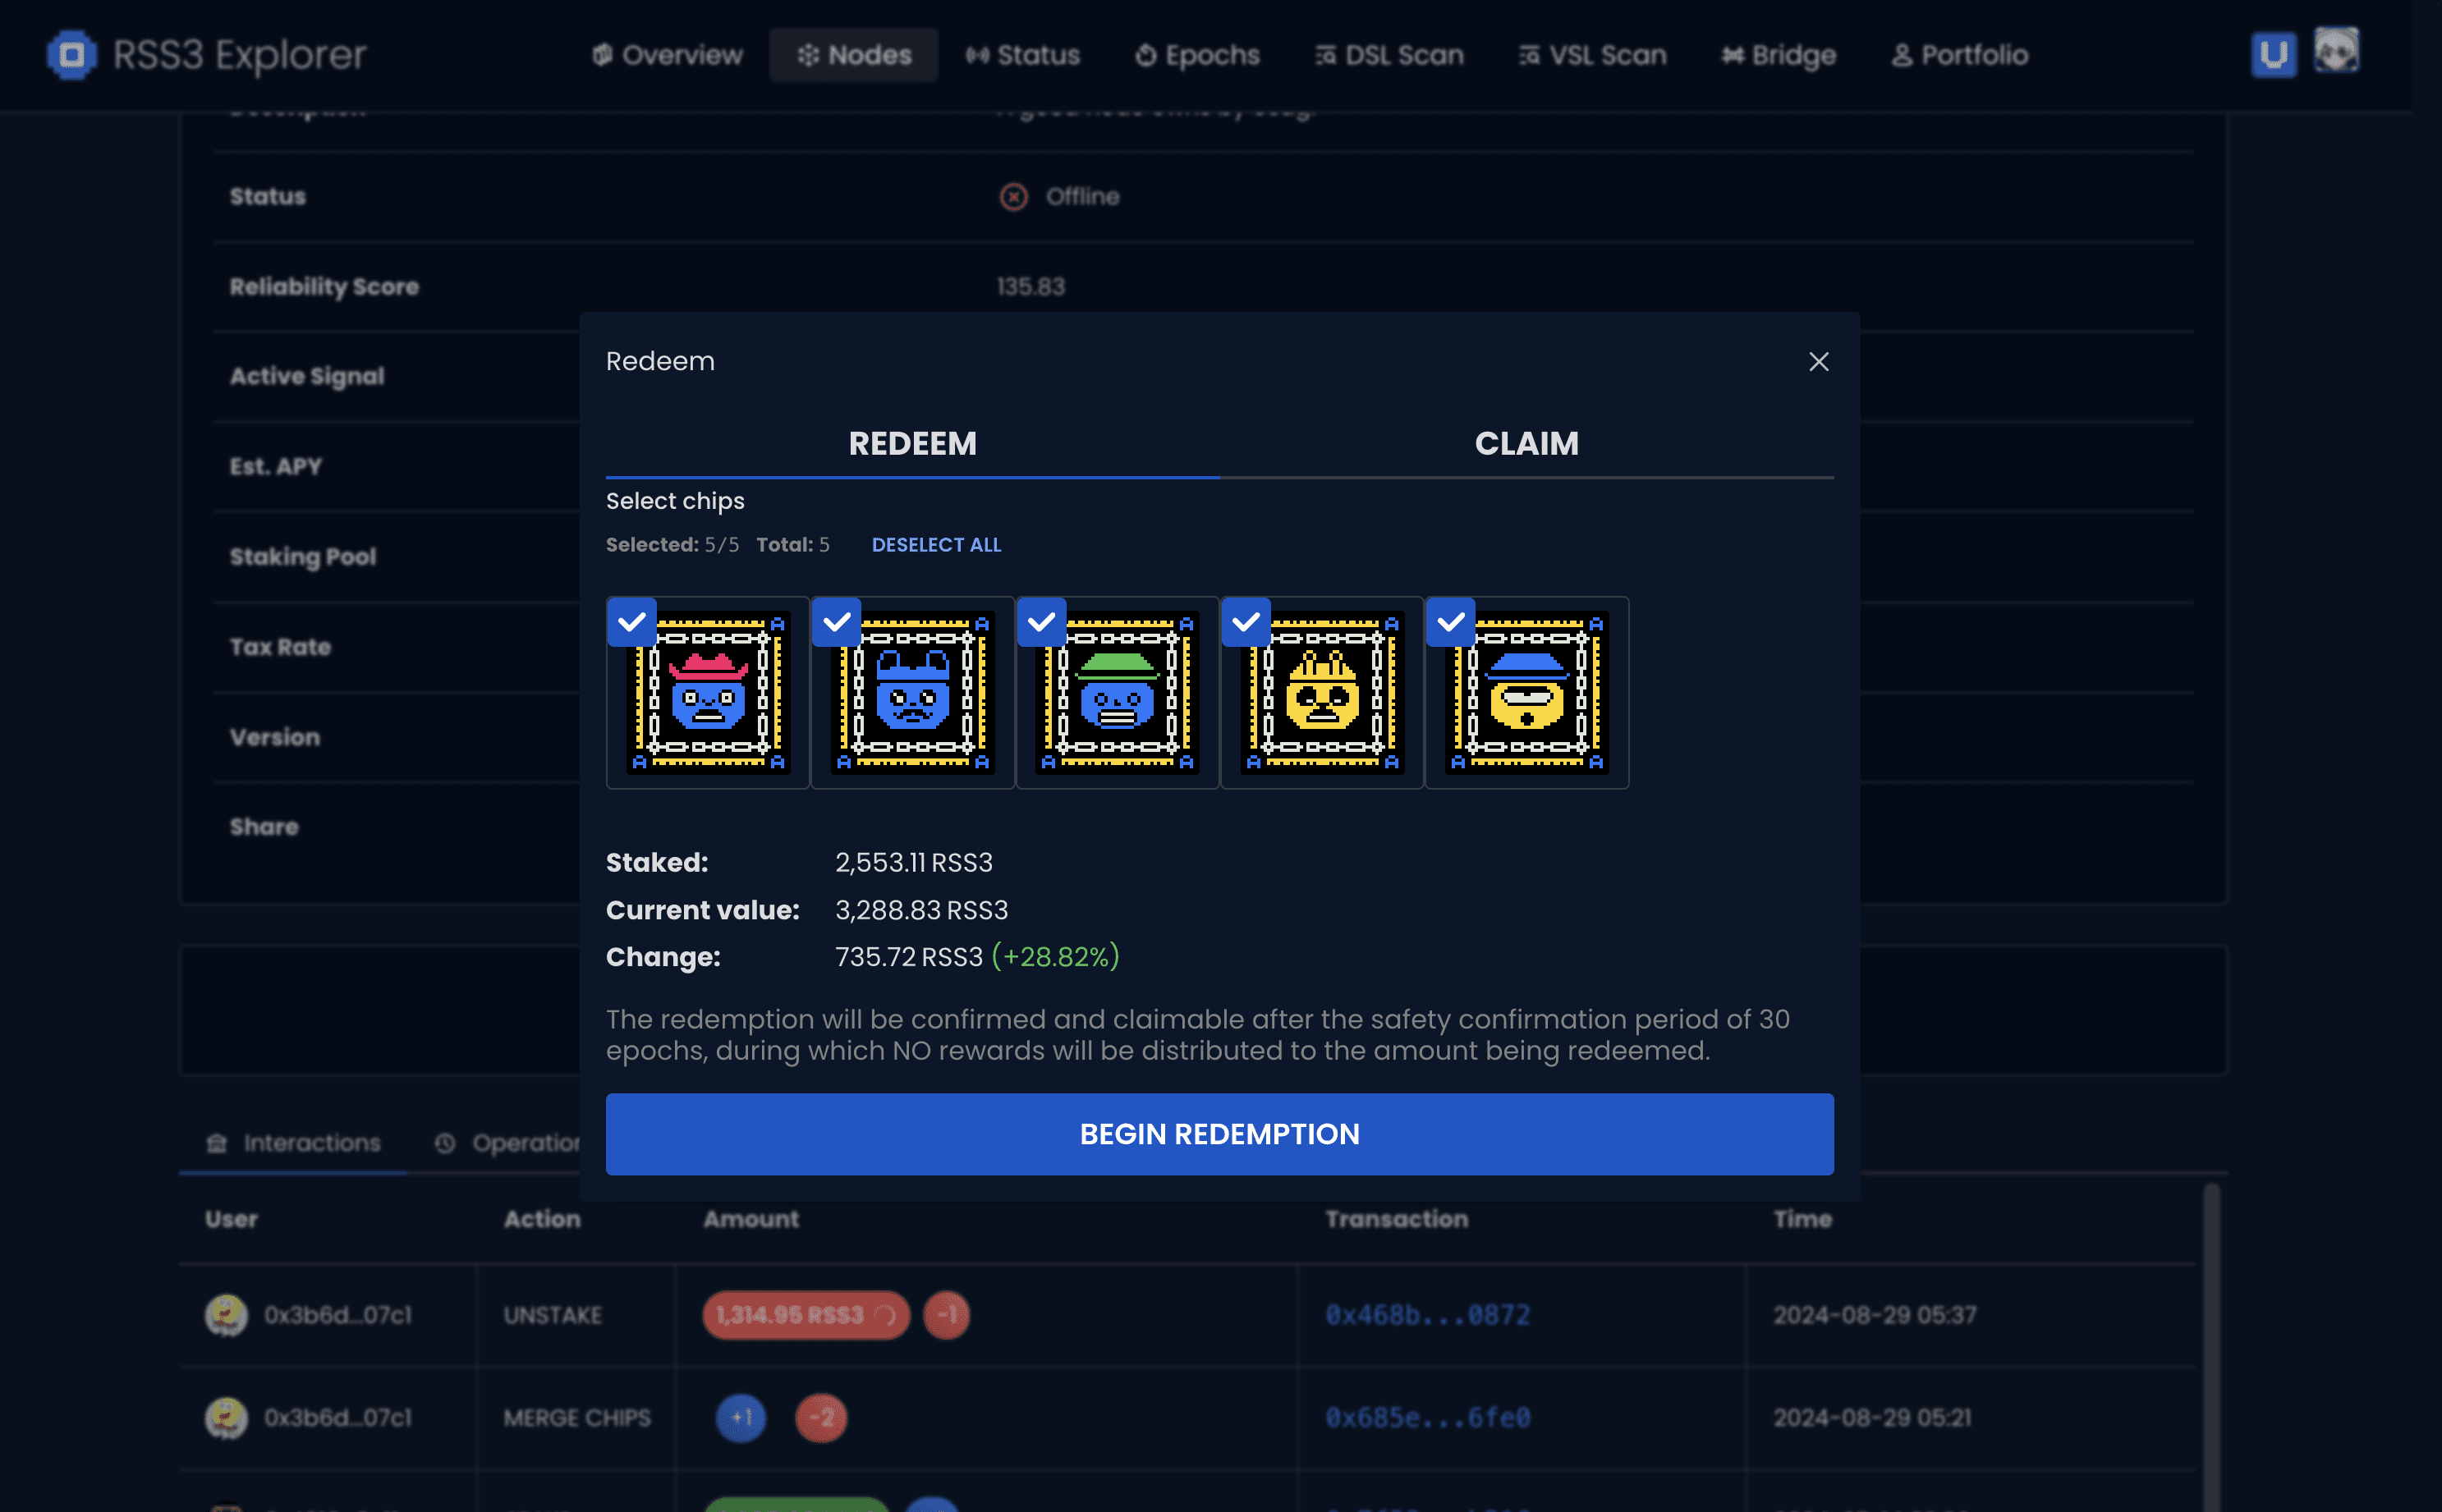Click the RSS3 Explorer logo icon
Screen dimensions: 2442x1512
pyautogui.click(x=71, y=54)
